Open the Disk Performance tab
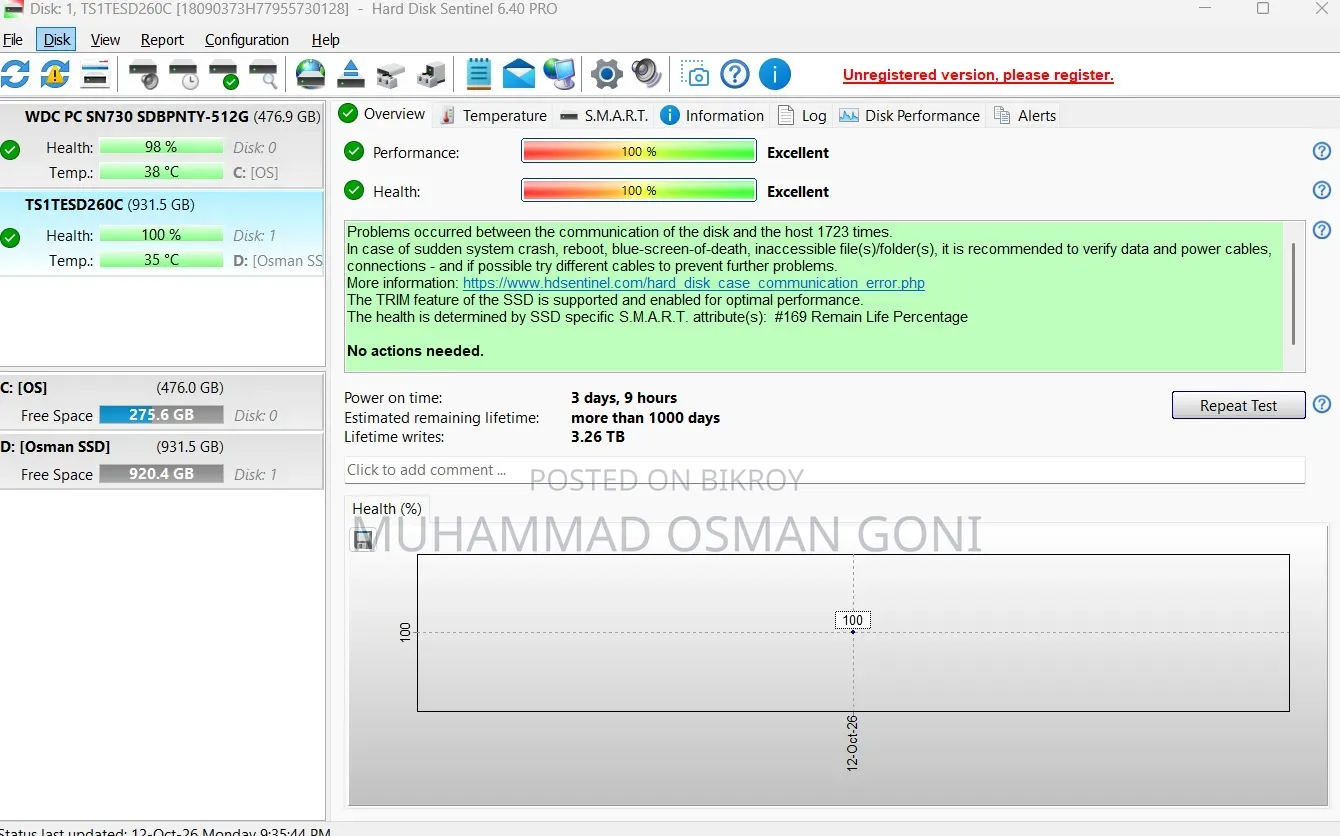Screen dimensions: 1340x836 [909, 115]
